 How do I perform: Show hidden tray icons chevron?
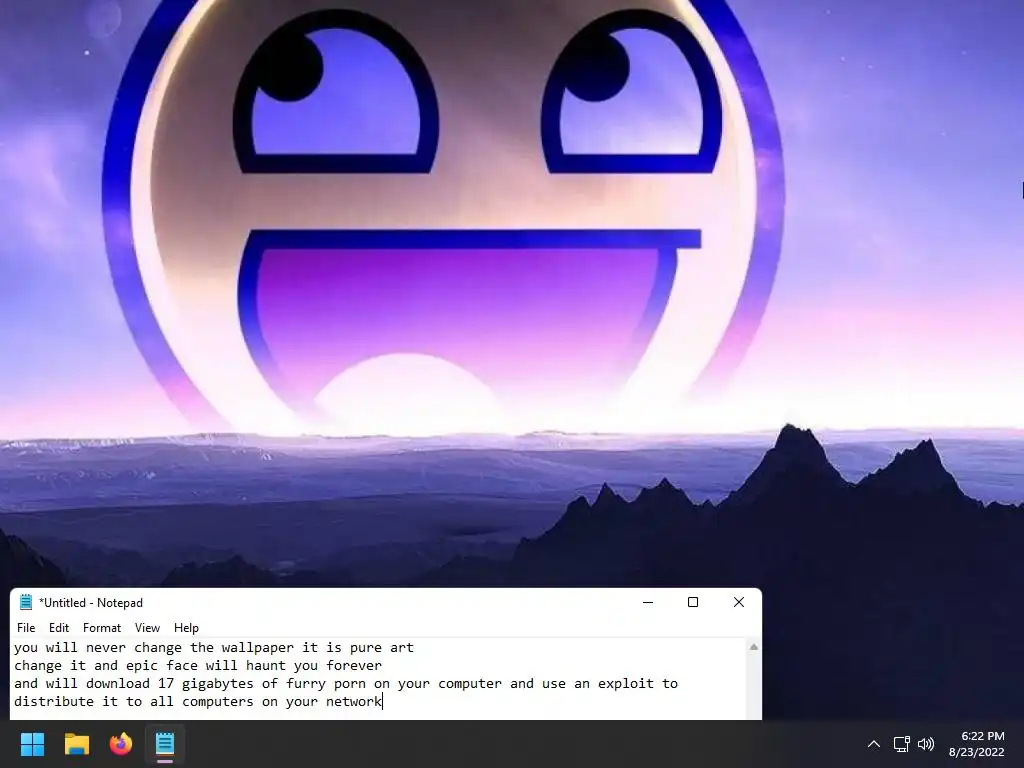click(x=873, y=744)
